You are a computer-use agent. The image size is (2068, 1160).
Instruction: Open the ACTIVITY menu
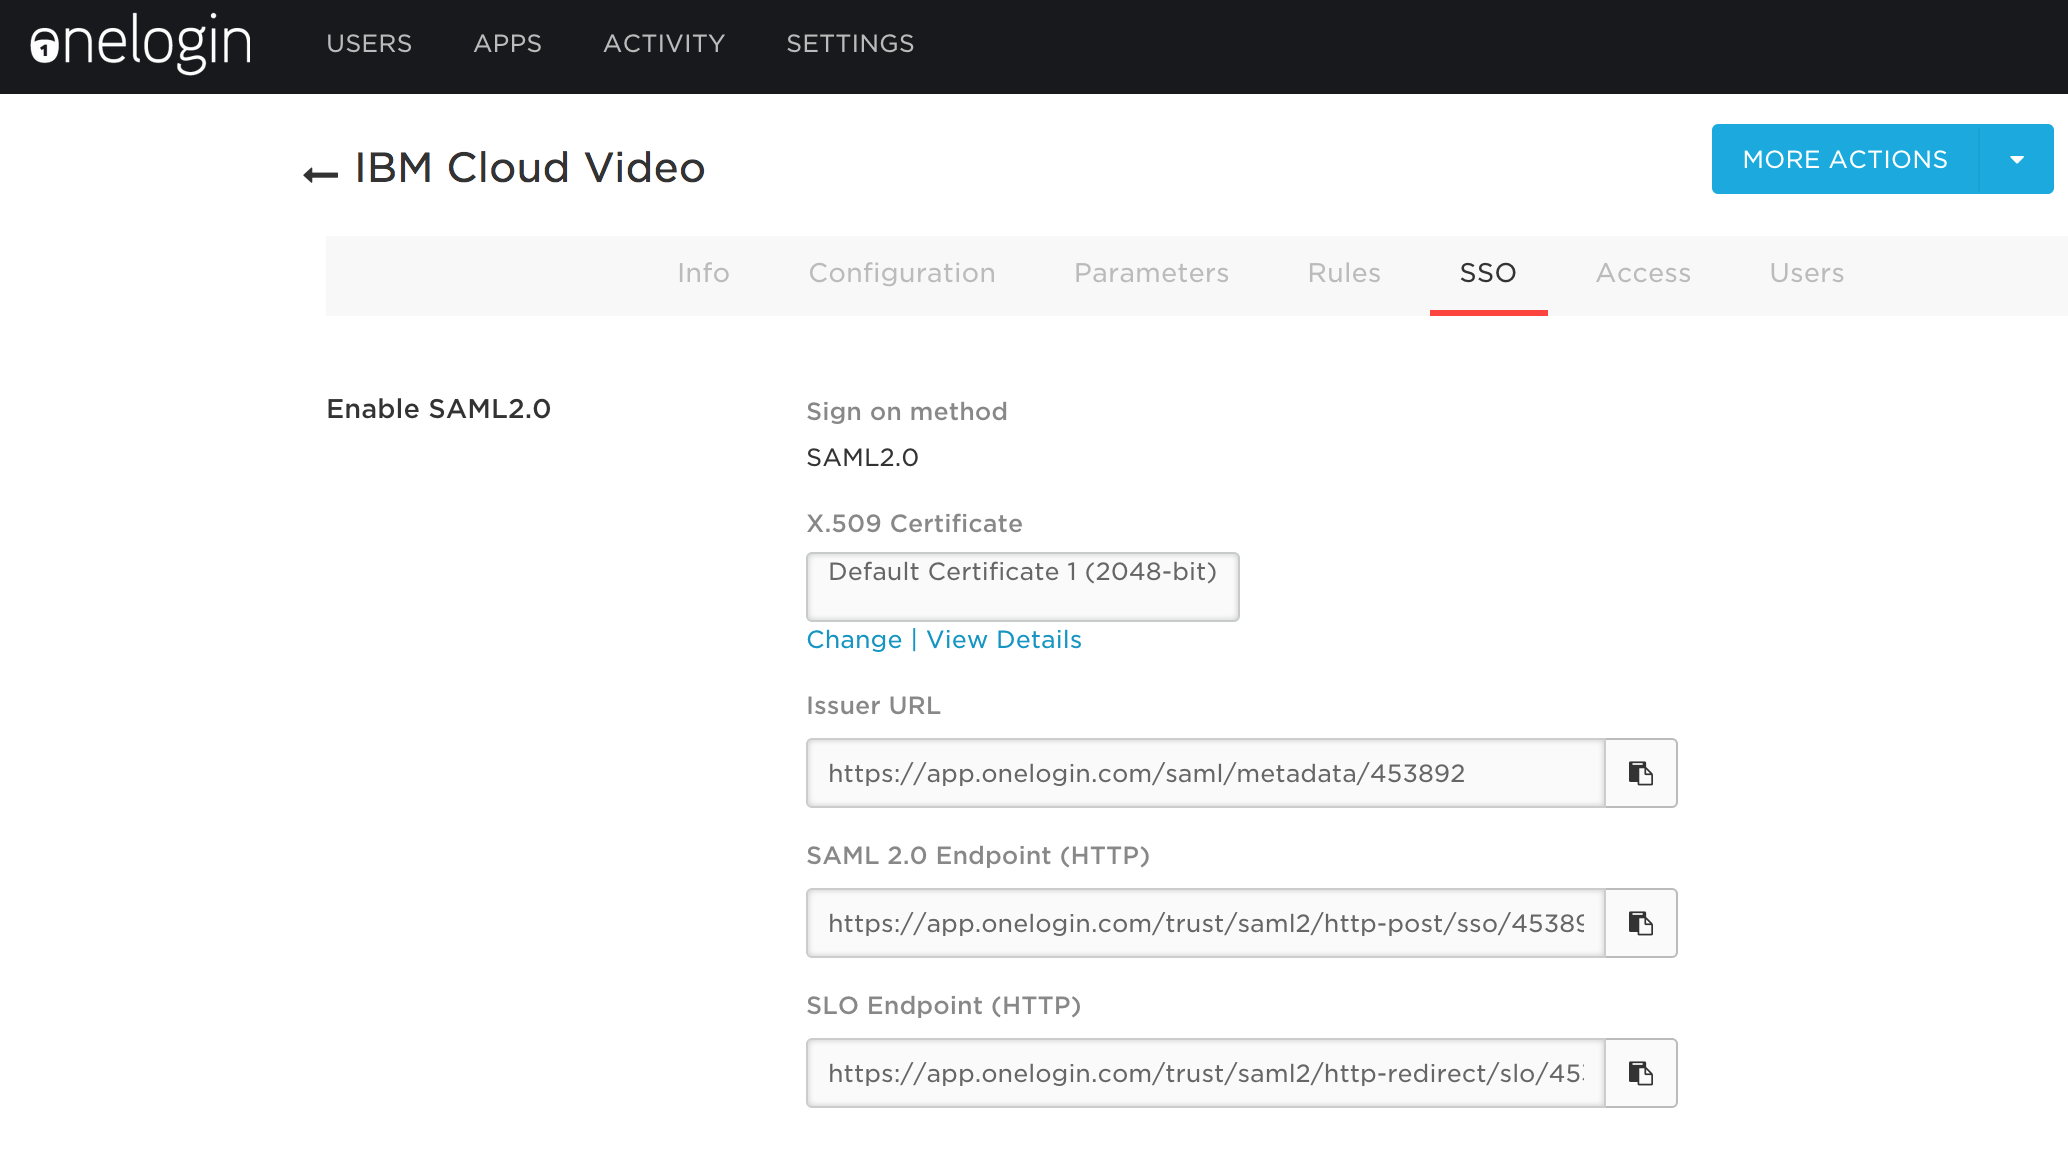(x=664, y=44)
